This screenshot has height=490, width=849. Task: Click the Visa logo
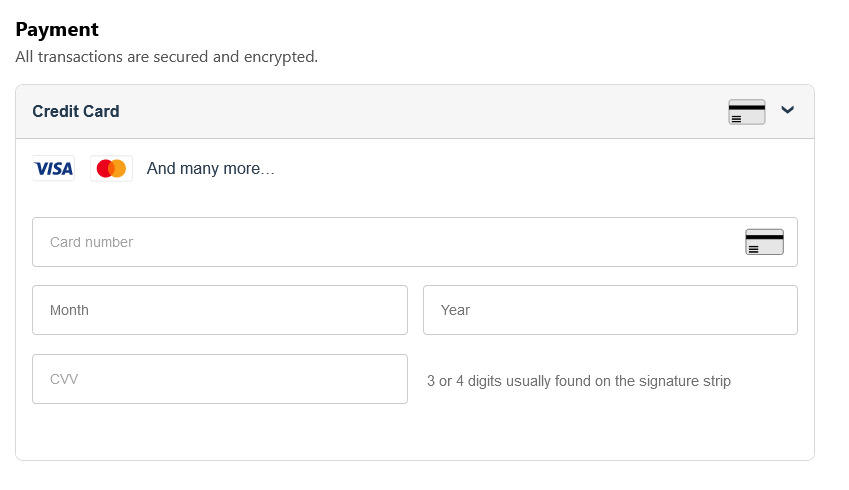pyautogui.click(x=54, y=168)
